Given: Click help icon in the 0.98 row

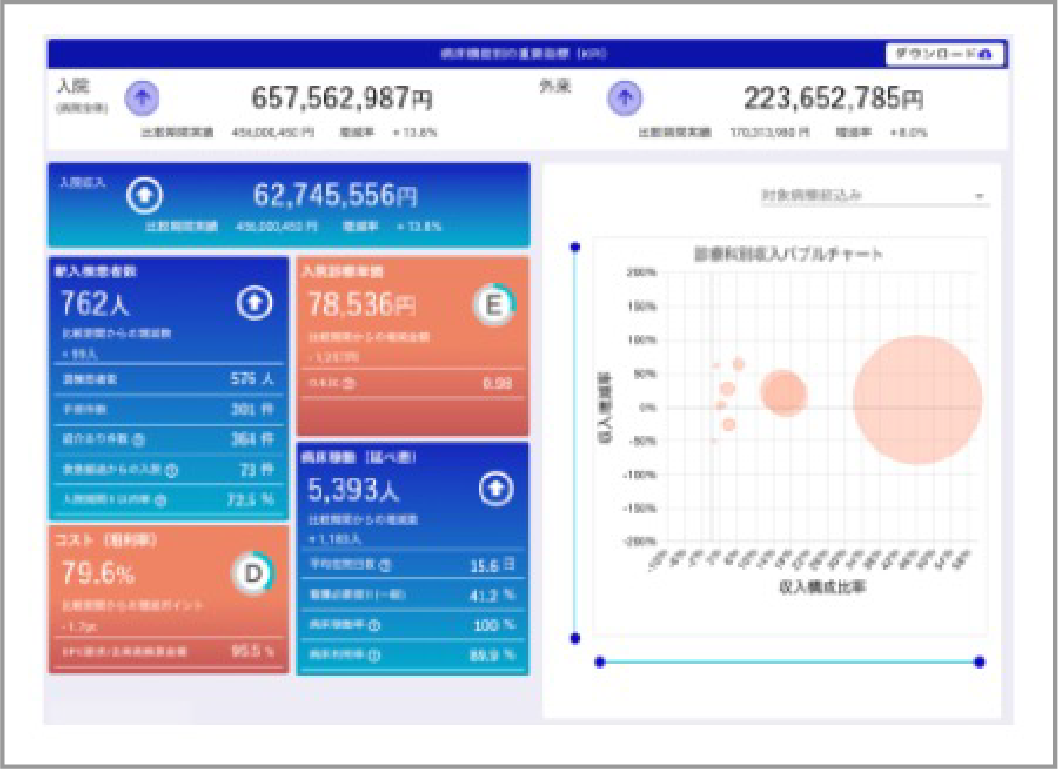Looking at the screenshot, I should pyautogui.click(x=349, y=384).
